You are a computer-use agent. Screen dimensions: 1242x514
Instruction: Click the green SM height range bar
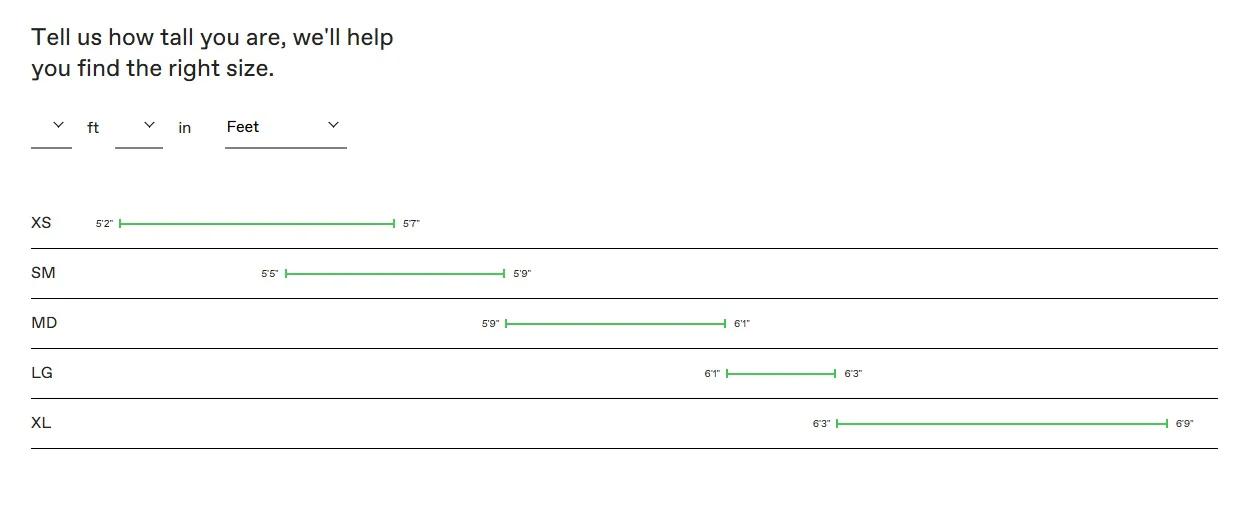(395, 274)
